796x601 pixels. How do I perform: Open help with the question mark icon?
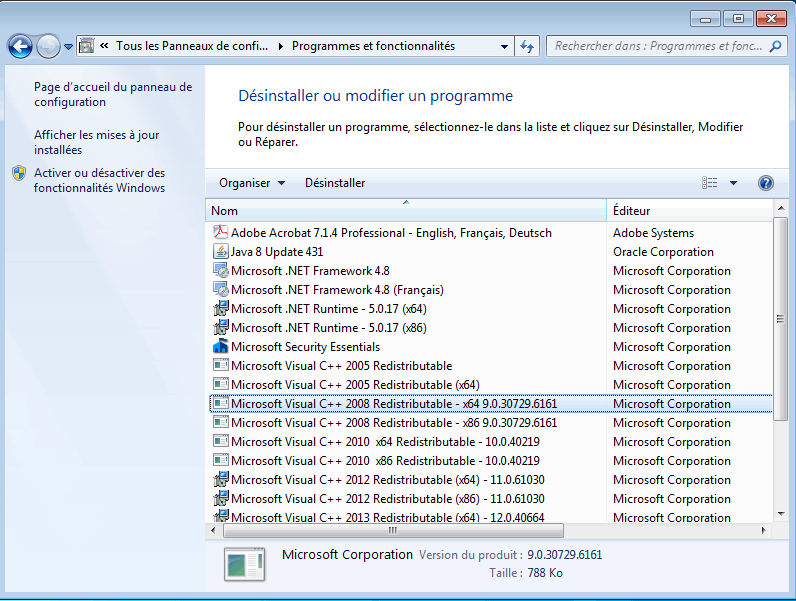(766, 183)
